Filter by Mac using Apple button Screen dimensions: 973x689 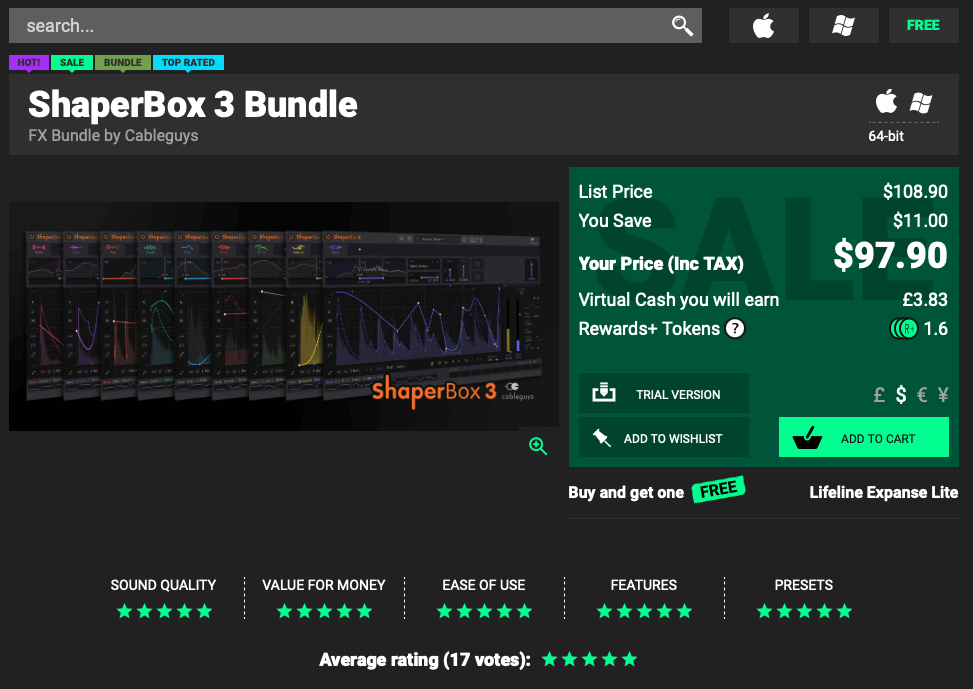(x=763, y=25)
